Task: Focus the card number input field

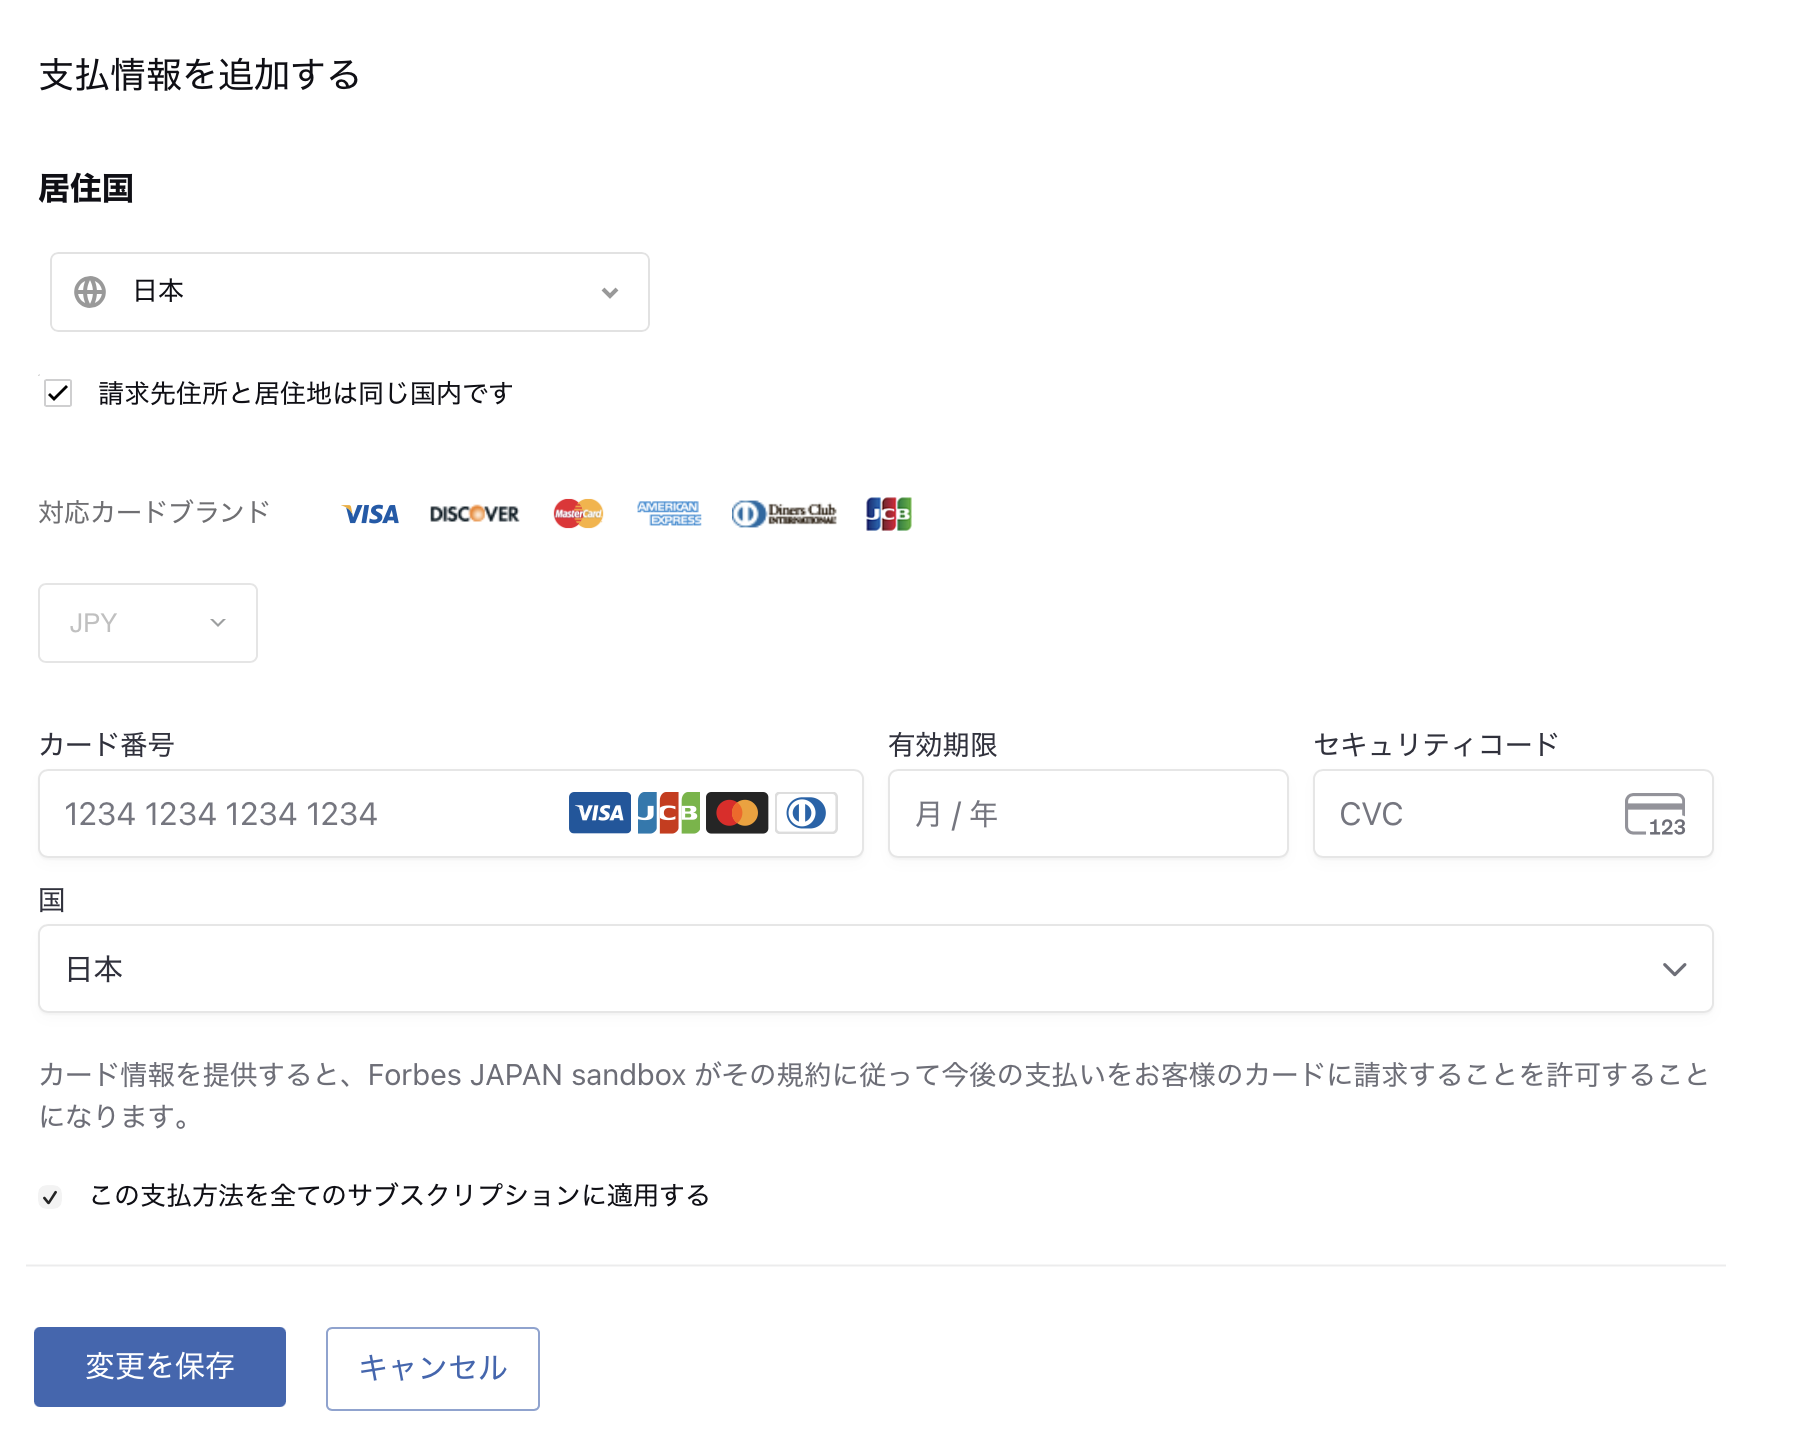Action: pos(451,813)
